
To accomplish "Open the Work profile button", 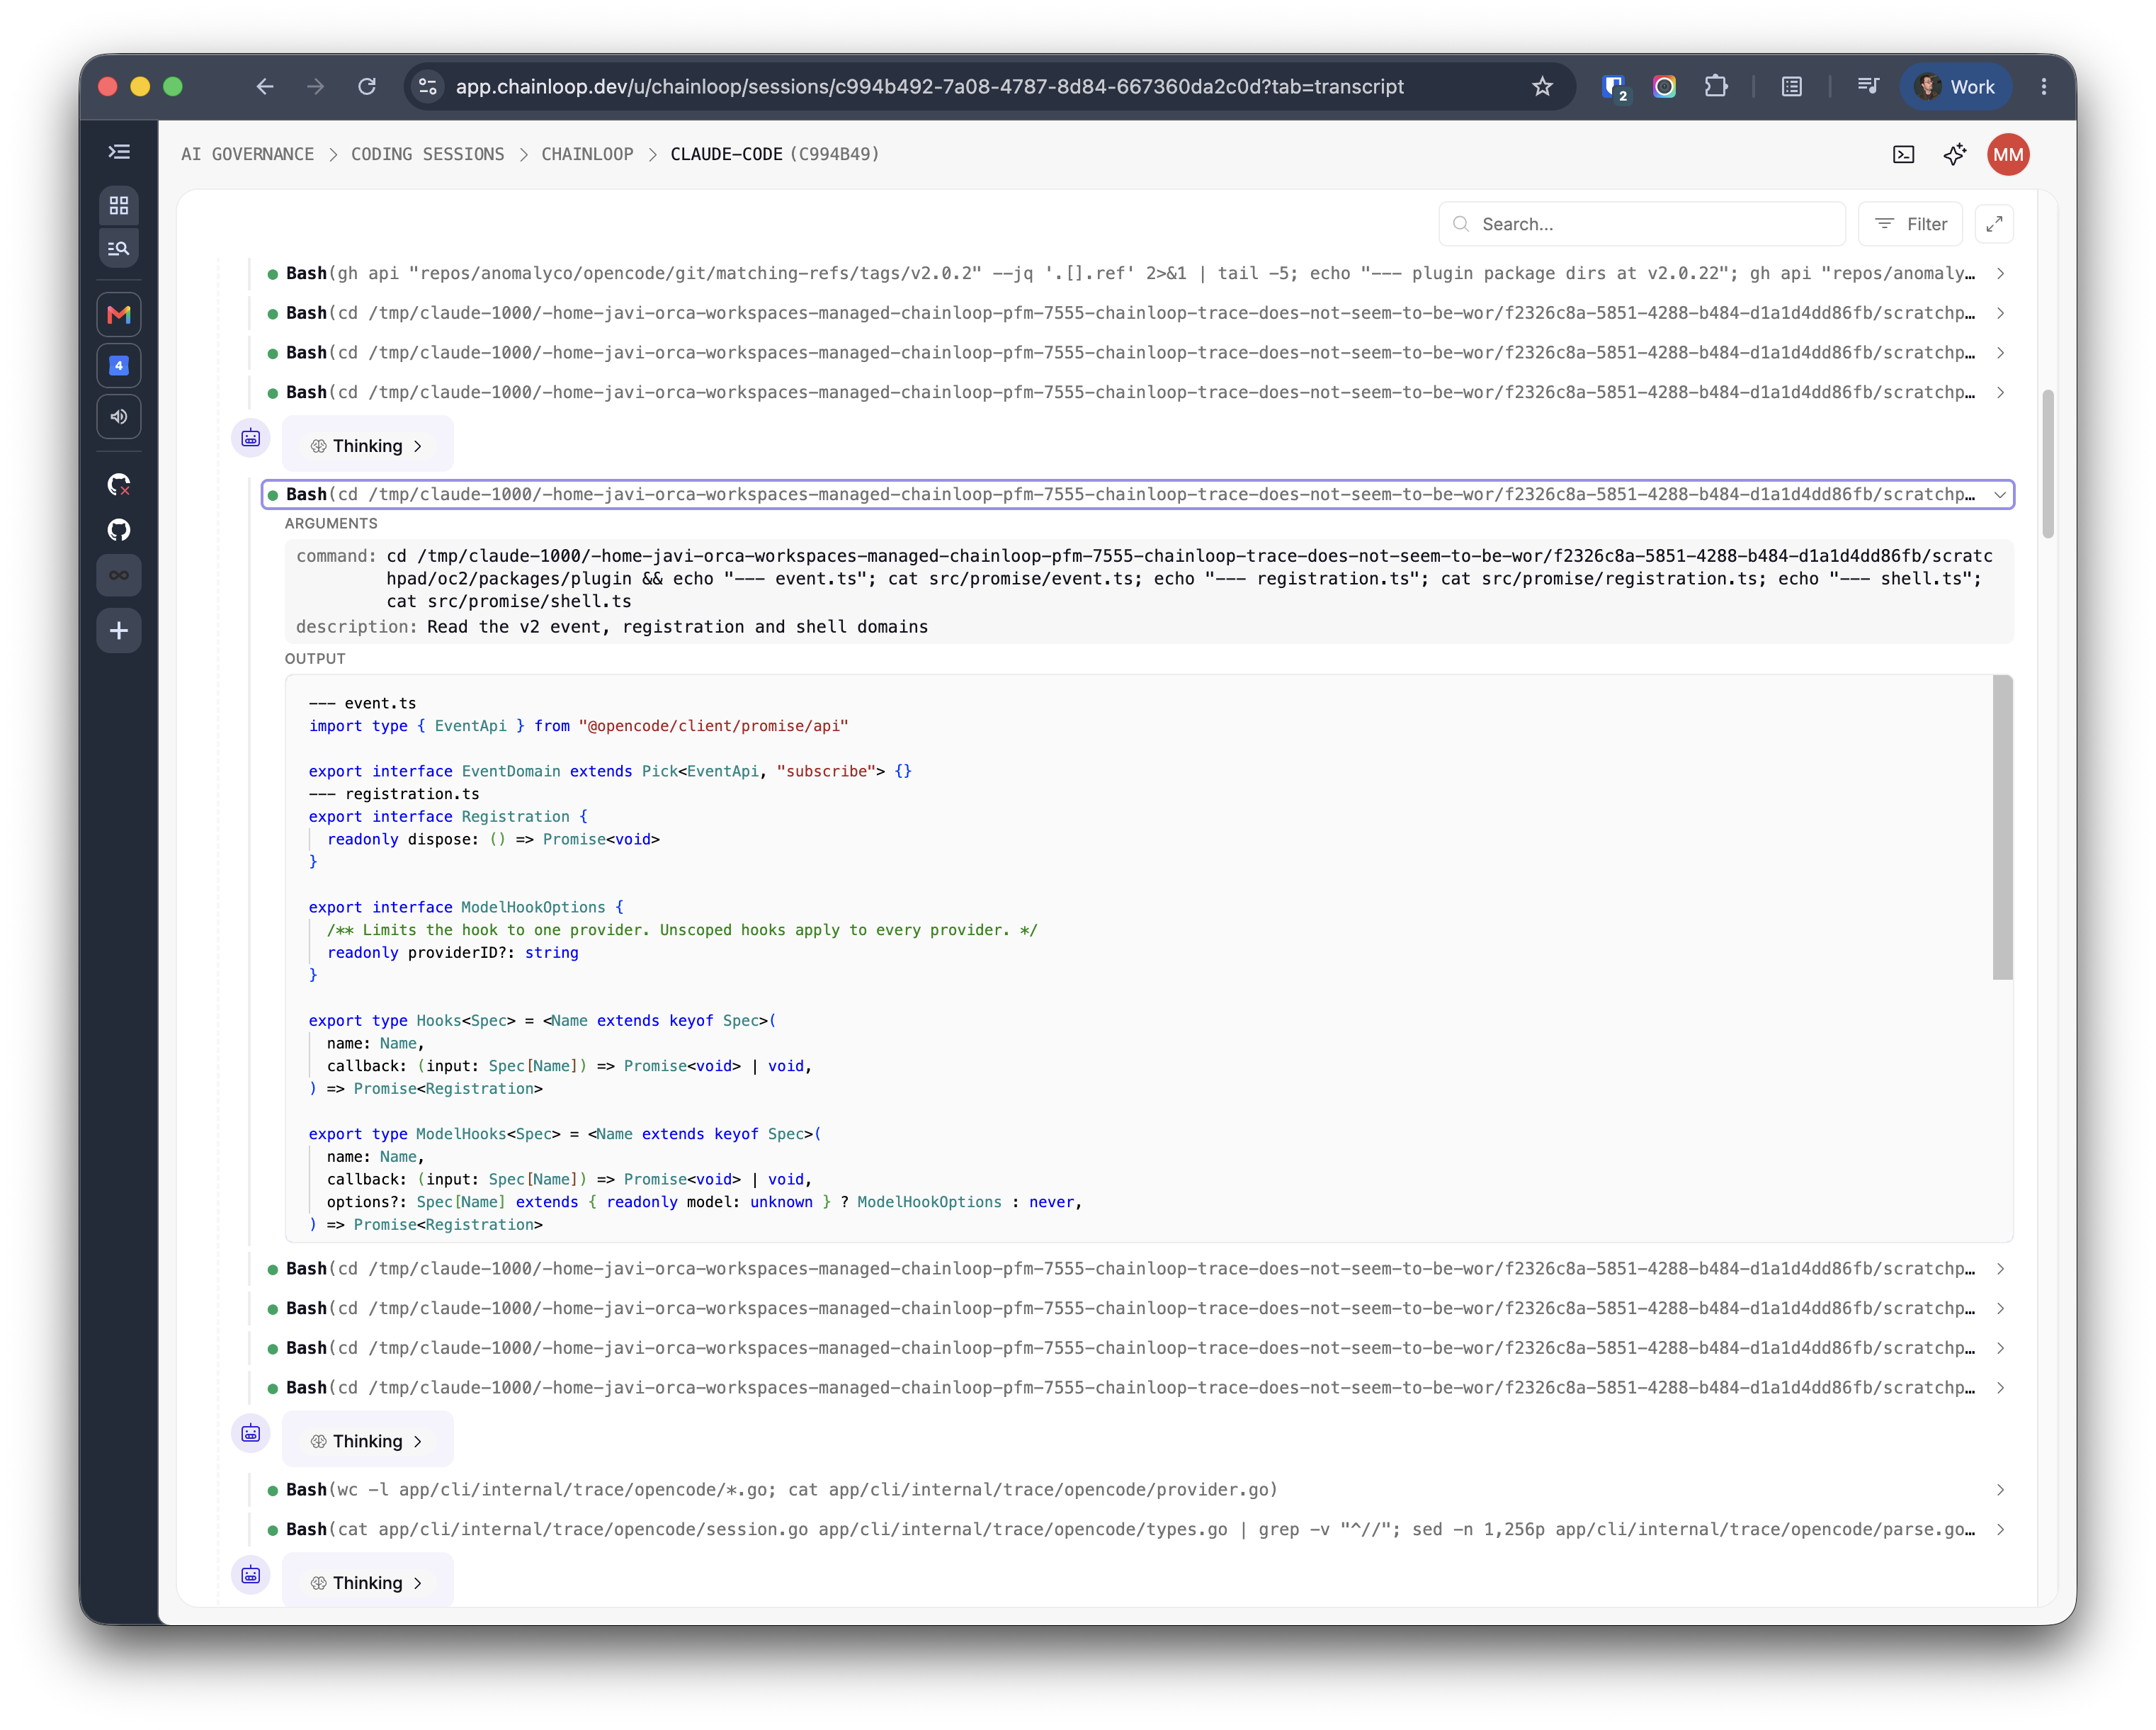I will click(1955, 87).
